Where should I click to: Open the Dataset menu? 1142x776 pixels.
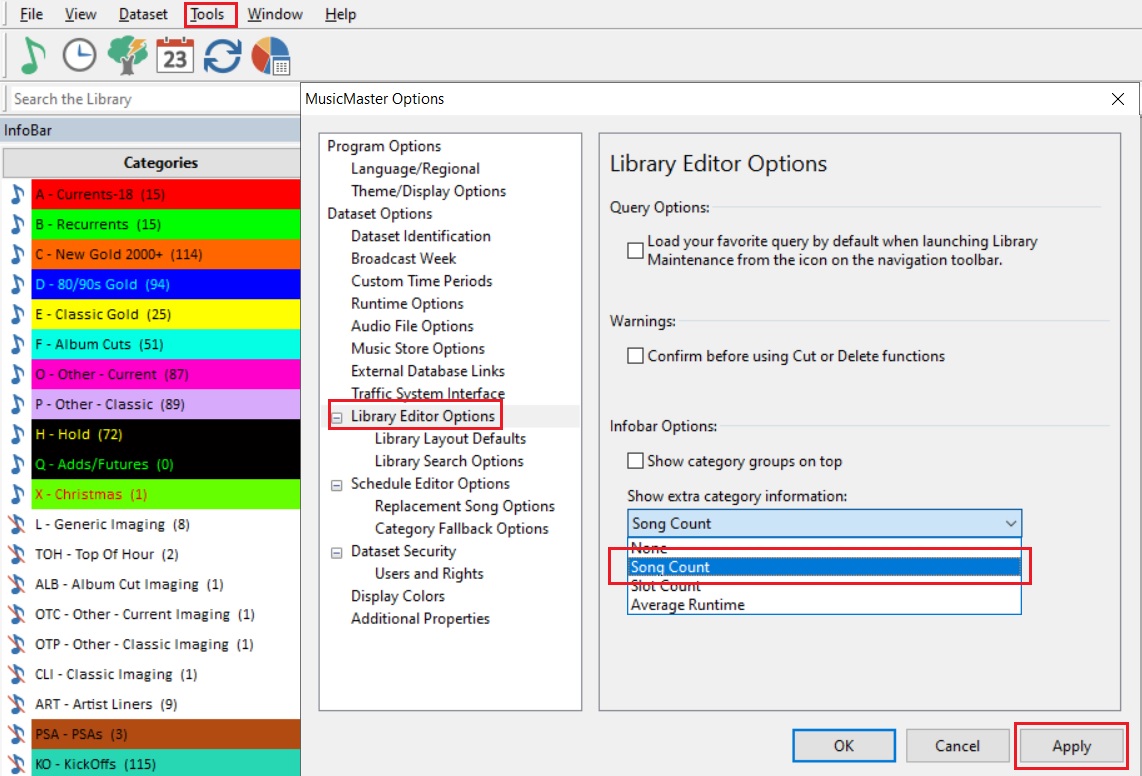[x=143, y=14]
